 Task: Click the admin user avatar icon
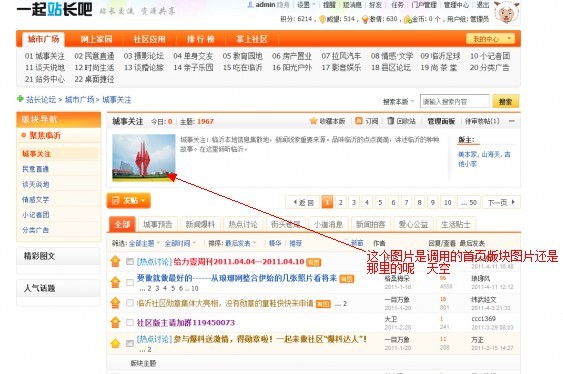click(251, 5)
